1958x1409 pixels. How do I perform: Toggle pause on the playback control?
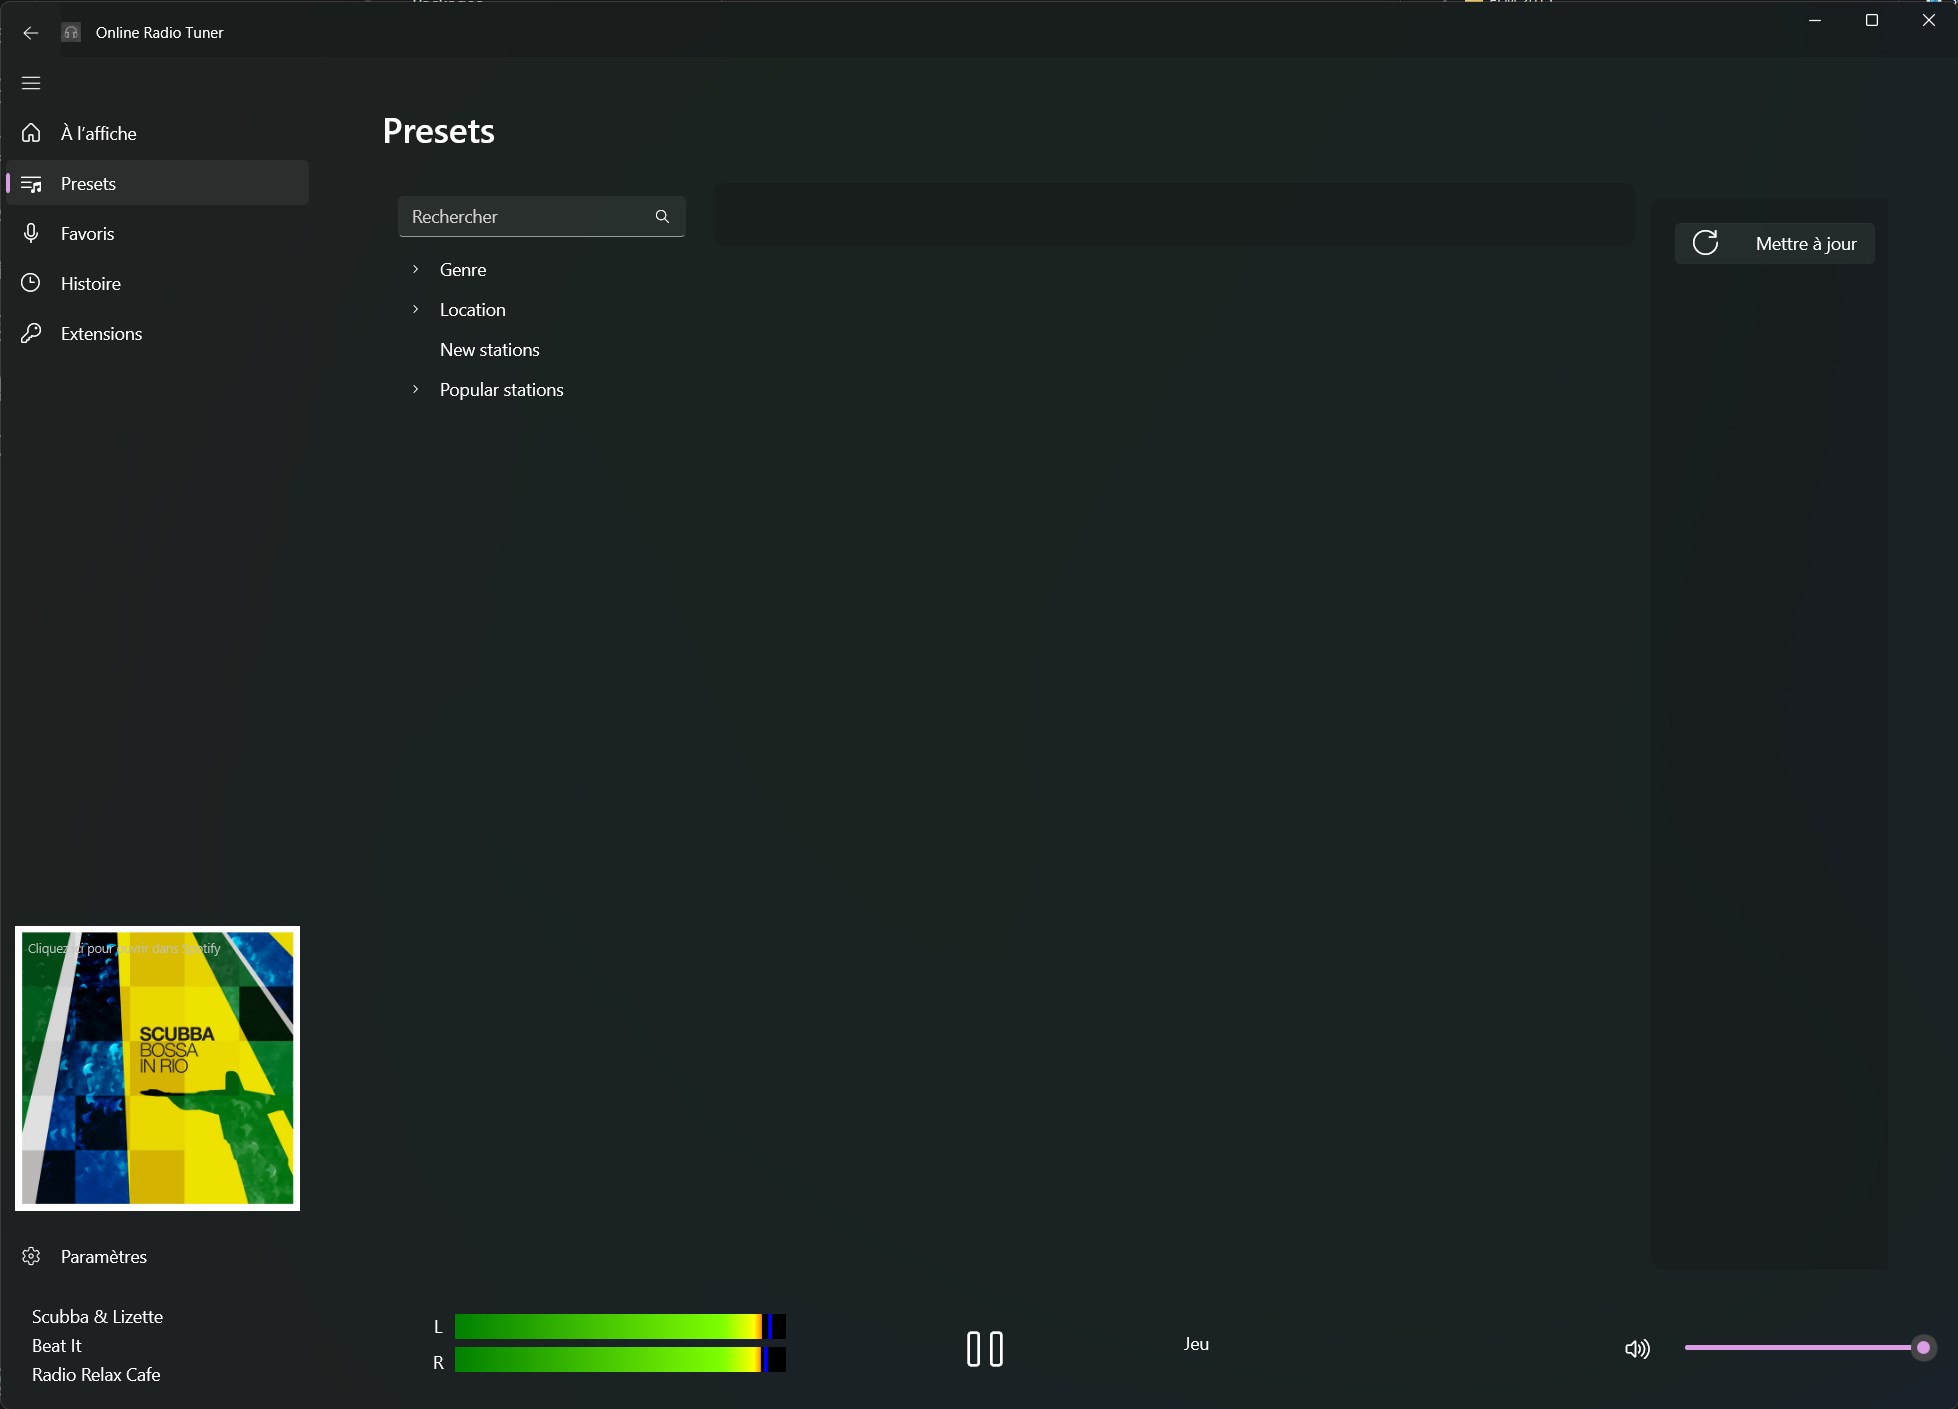(984, 1348)
